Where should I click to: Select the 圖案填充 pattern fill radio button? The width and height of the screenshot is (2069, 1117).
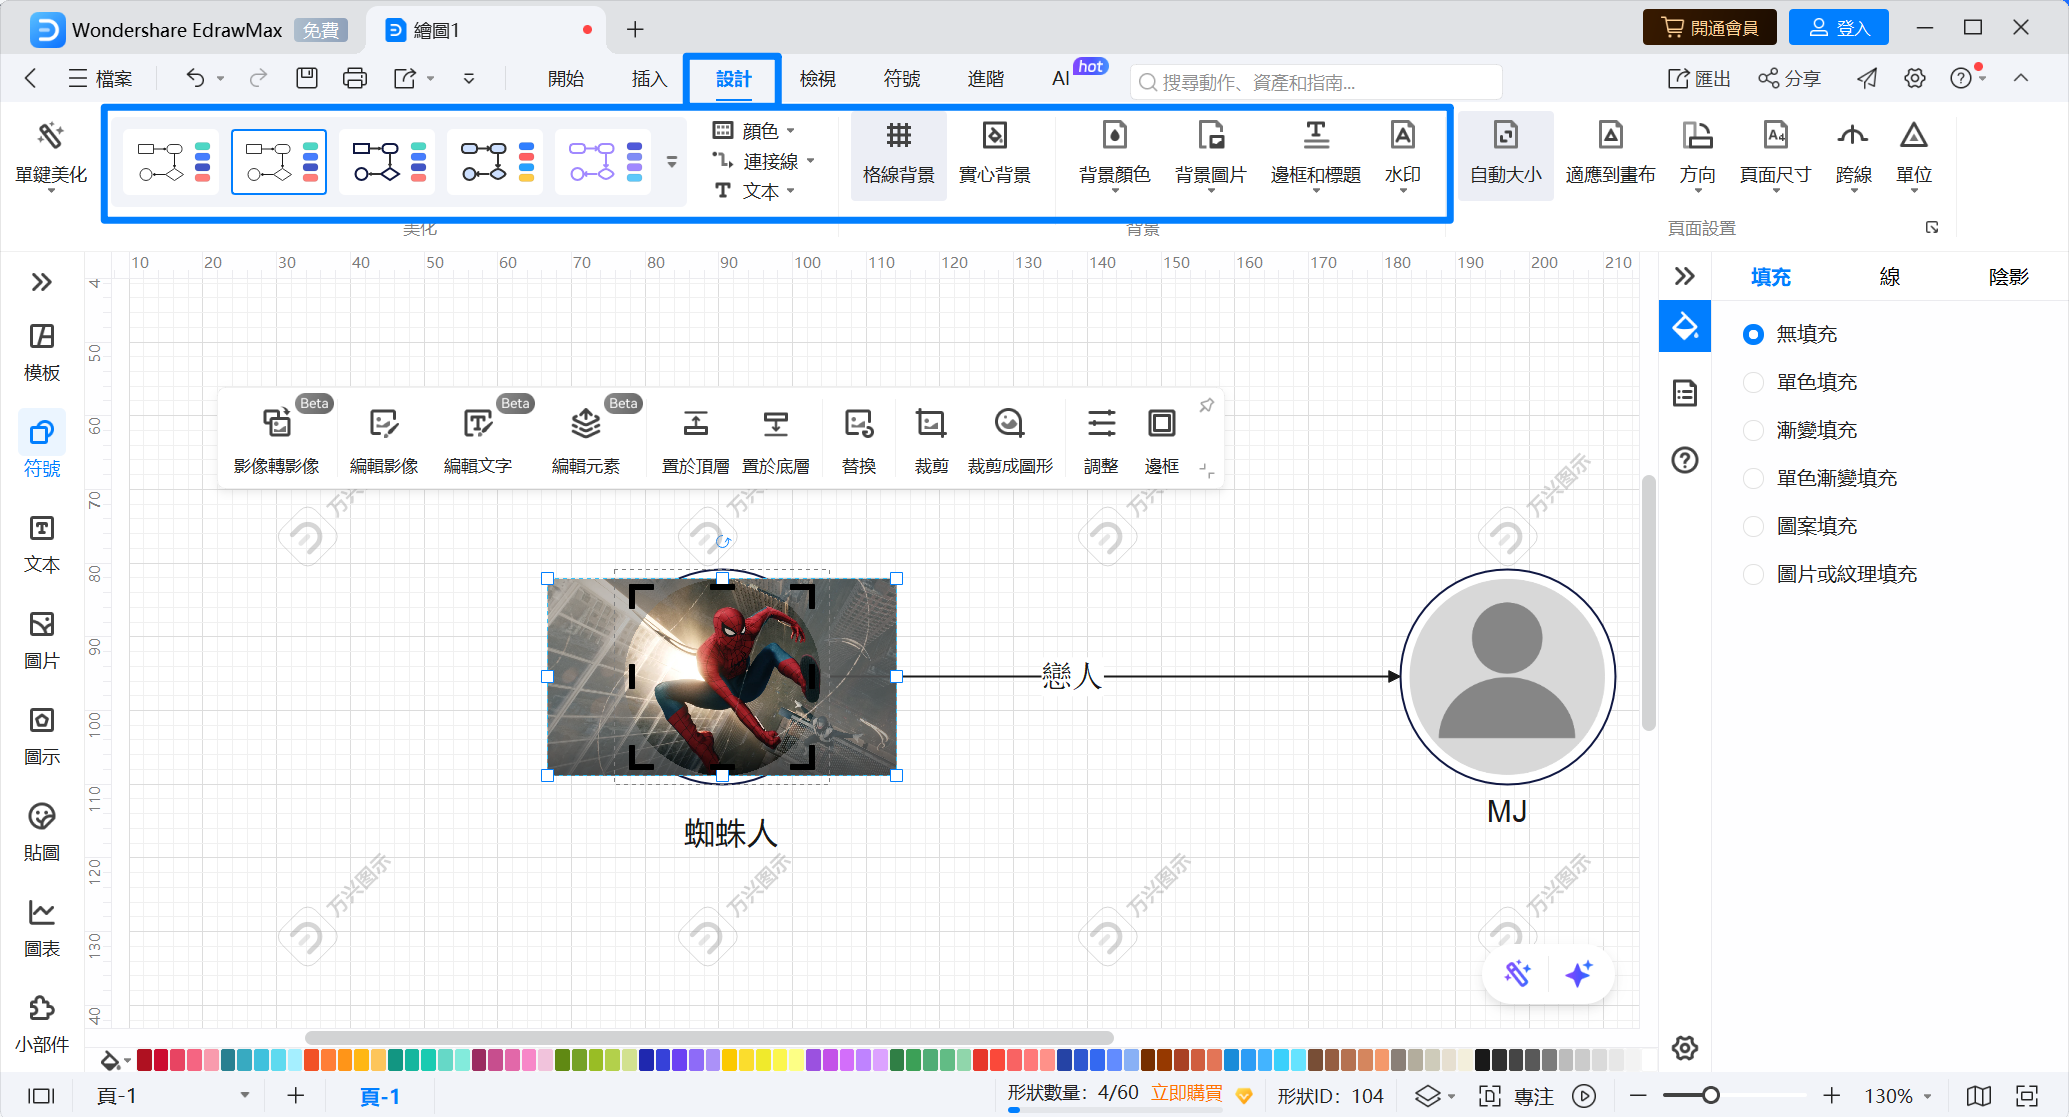[x=1753, y=526]
